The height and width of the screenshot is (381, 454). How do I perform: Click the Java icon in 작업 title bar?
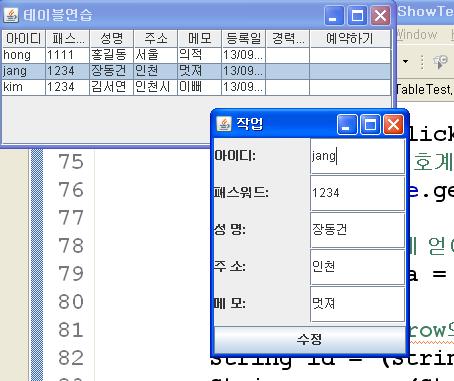coord(224,124)
